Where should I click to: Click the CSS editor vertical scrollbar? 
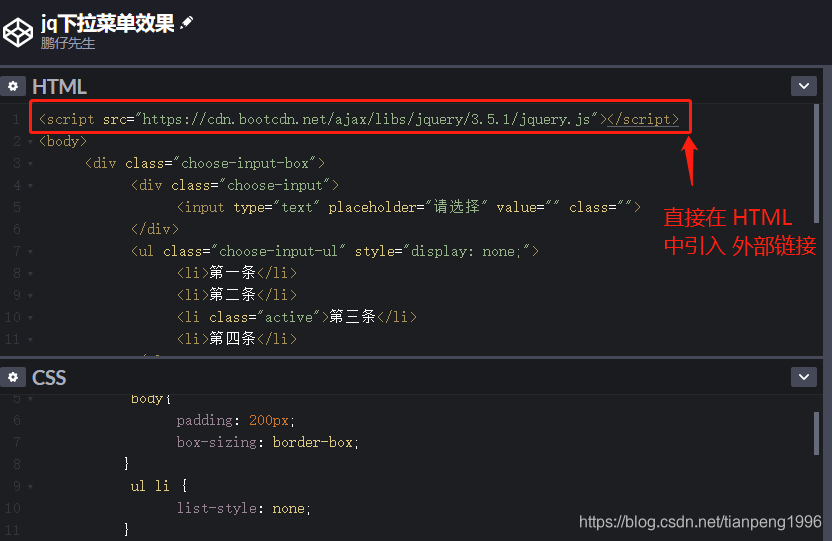pyautogui.click(x=817, y=433)
